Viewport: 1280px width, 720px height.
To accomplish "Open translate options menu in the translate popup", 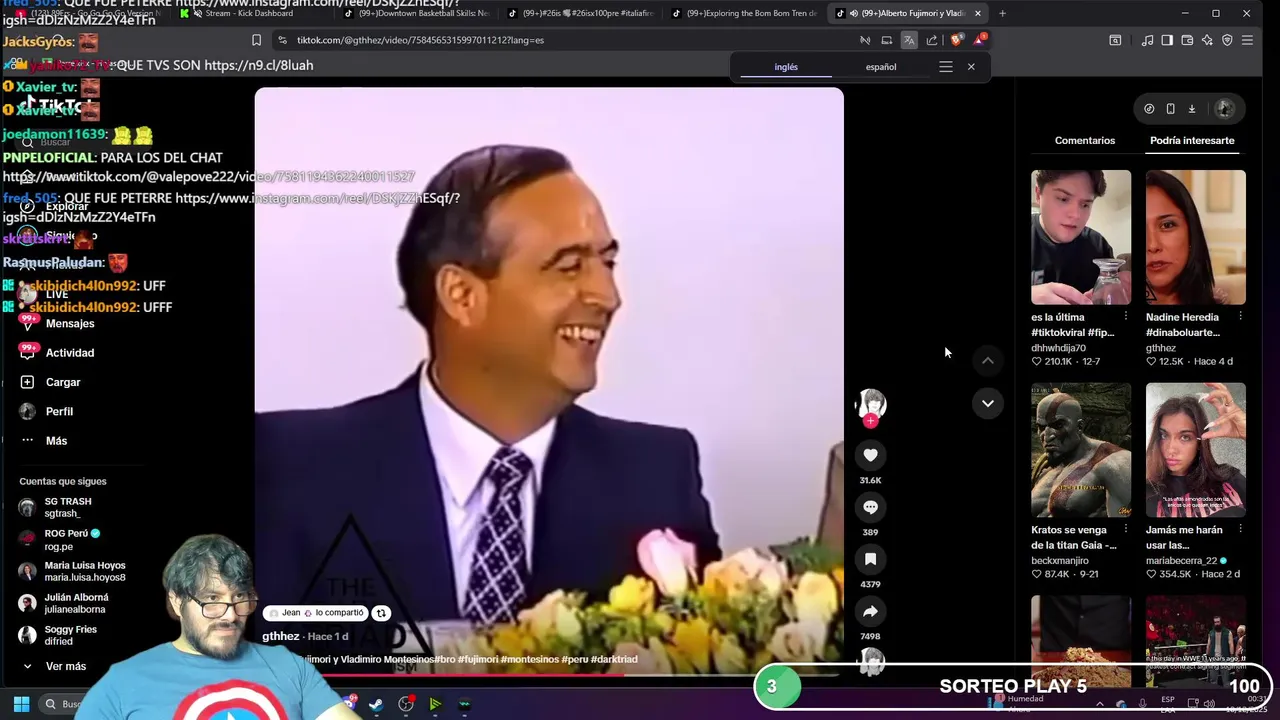I will (x=946, y=67).
